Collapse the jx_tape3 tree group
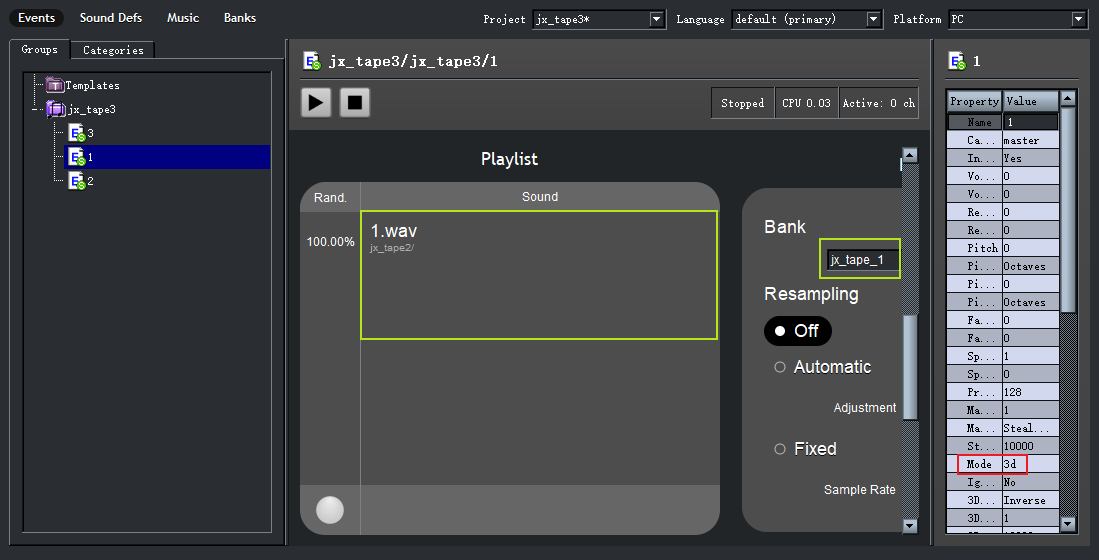1099x560 pixels. 34,109
